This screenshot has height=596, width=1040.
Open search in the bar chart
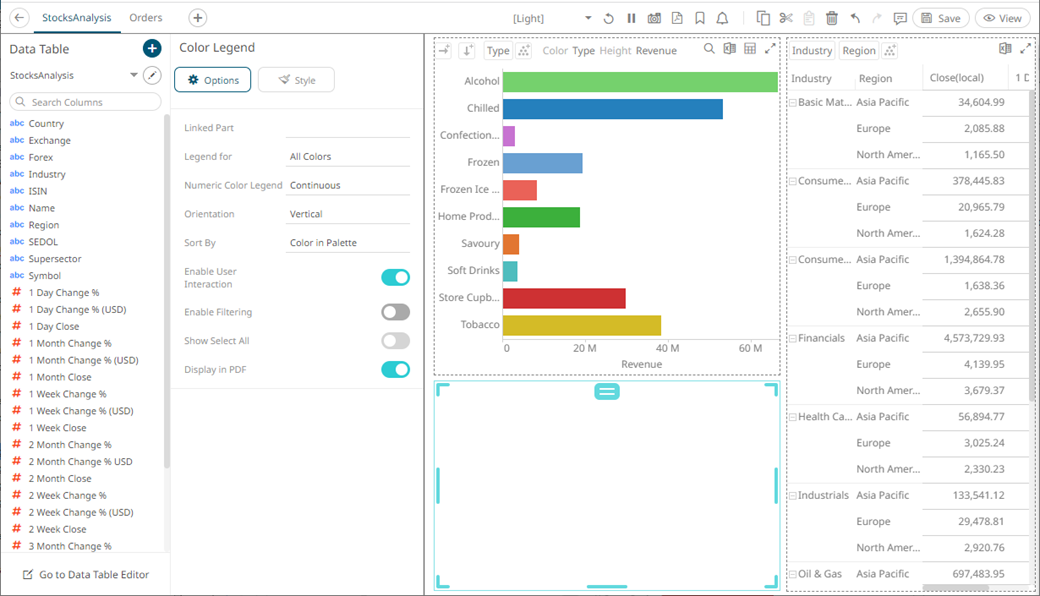tap(709, 48)
